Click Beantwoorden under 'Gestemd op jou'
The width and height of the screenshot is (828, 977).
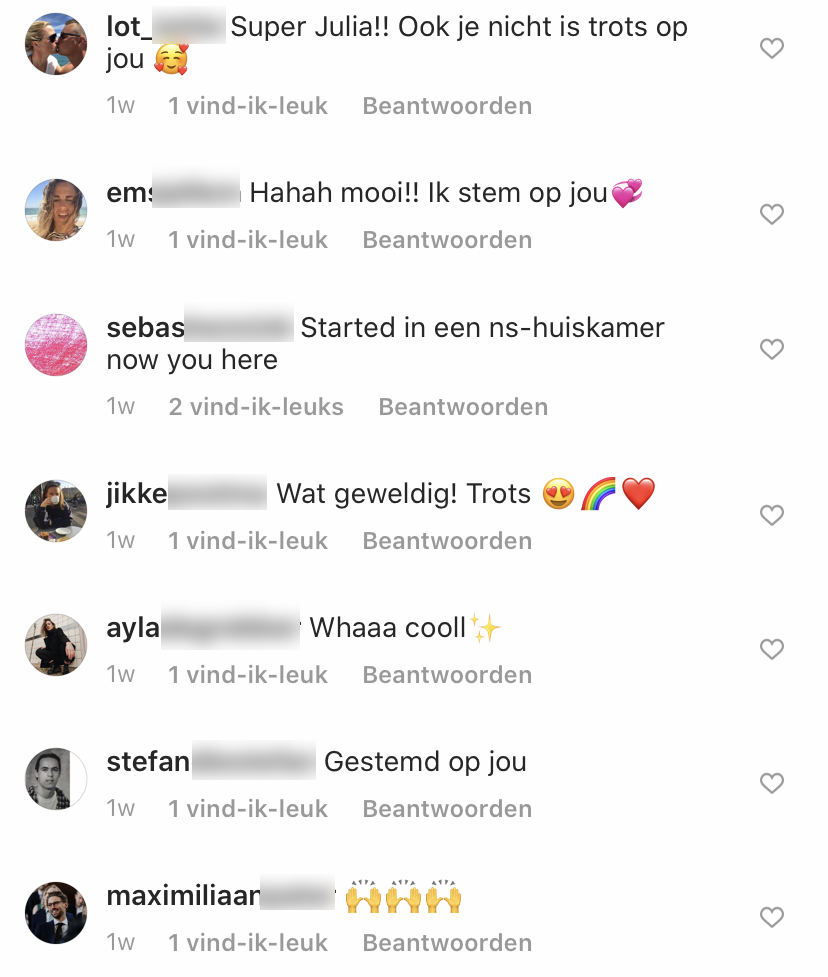click(x=447, y=809)
